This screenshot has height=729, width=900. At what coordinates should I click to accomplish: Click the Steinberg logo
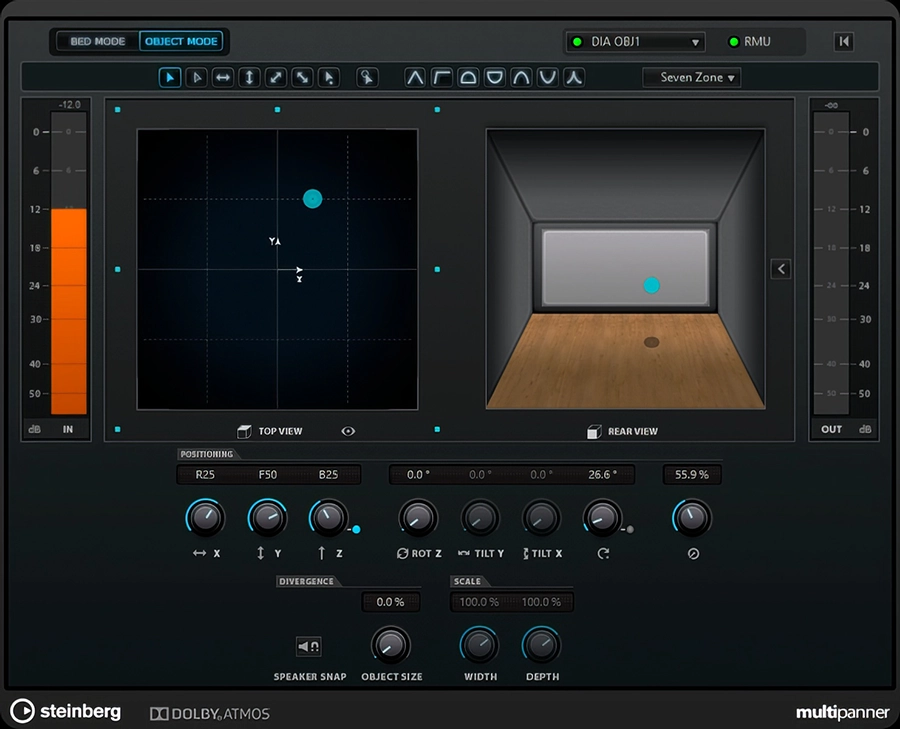[x=65, y=711]
